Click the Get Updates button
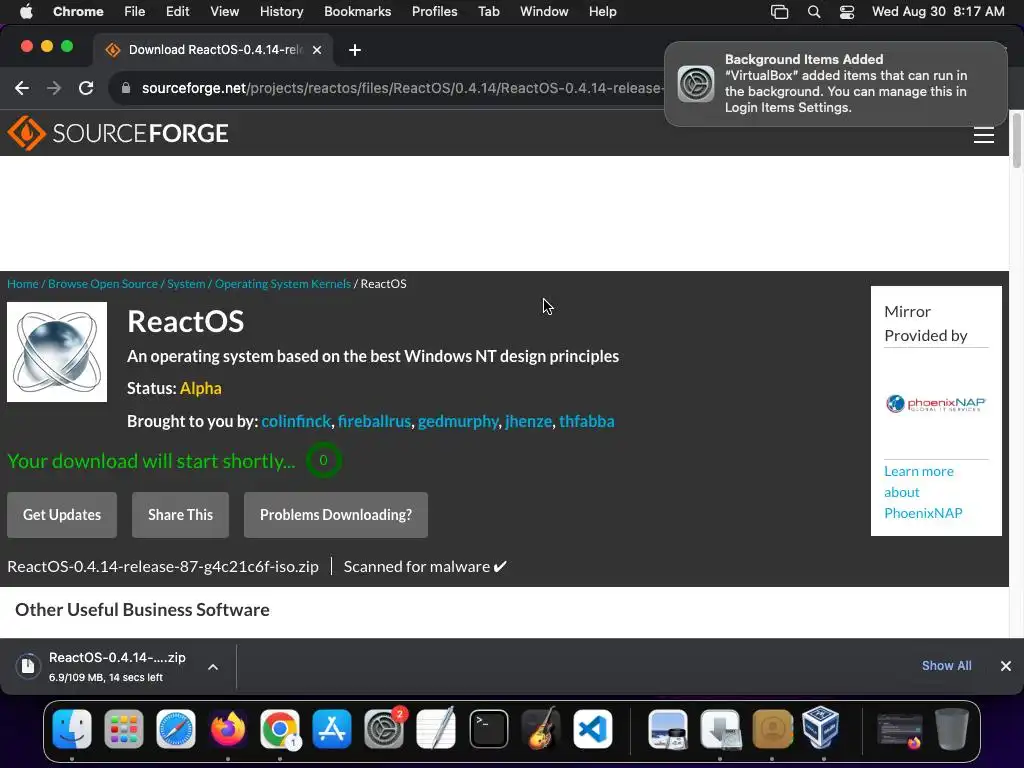This screenshot has width=1024, height=768. click(x=62, y=515)
